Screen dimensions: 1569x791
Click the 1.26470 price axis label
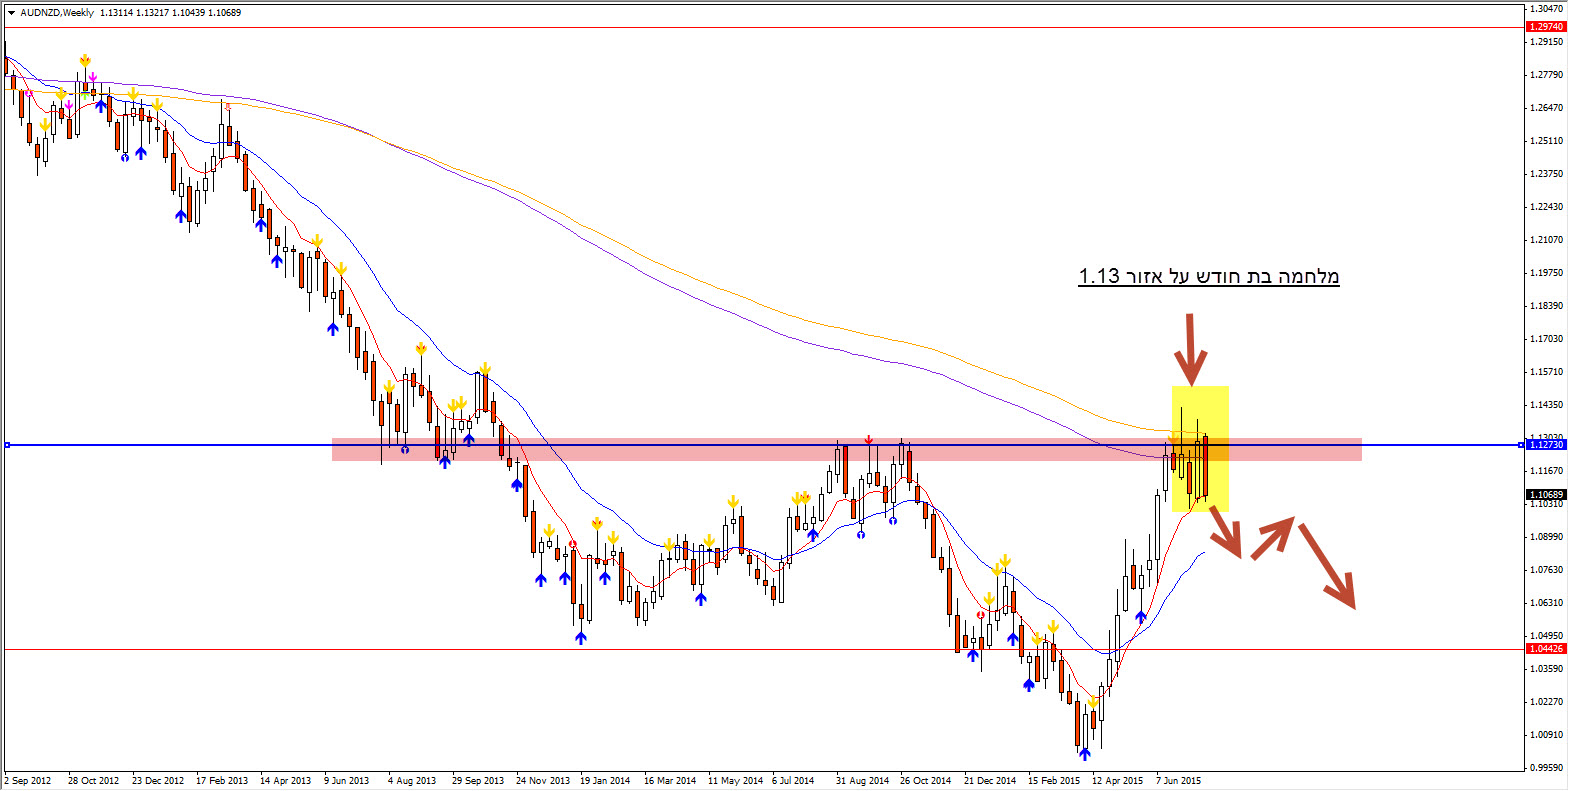tap(1546, 107)
